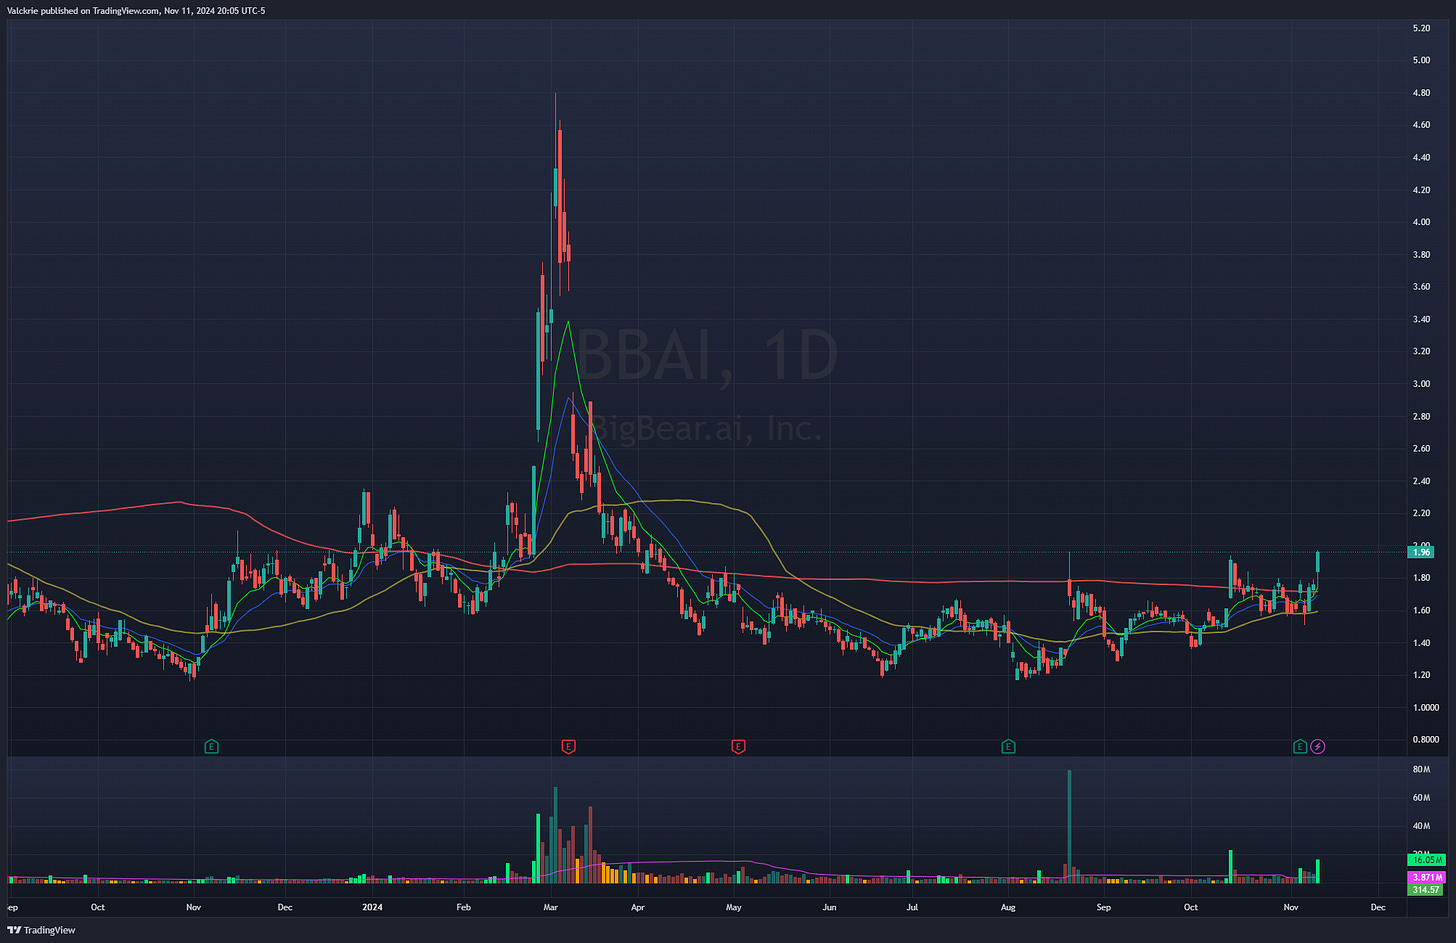Click the Aug label on the time axis
1456x943 pixels.
pyautogui.click(x=1008, y=908)
